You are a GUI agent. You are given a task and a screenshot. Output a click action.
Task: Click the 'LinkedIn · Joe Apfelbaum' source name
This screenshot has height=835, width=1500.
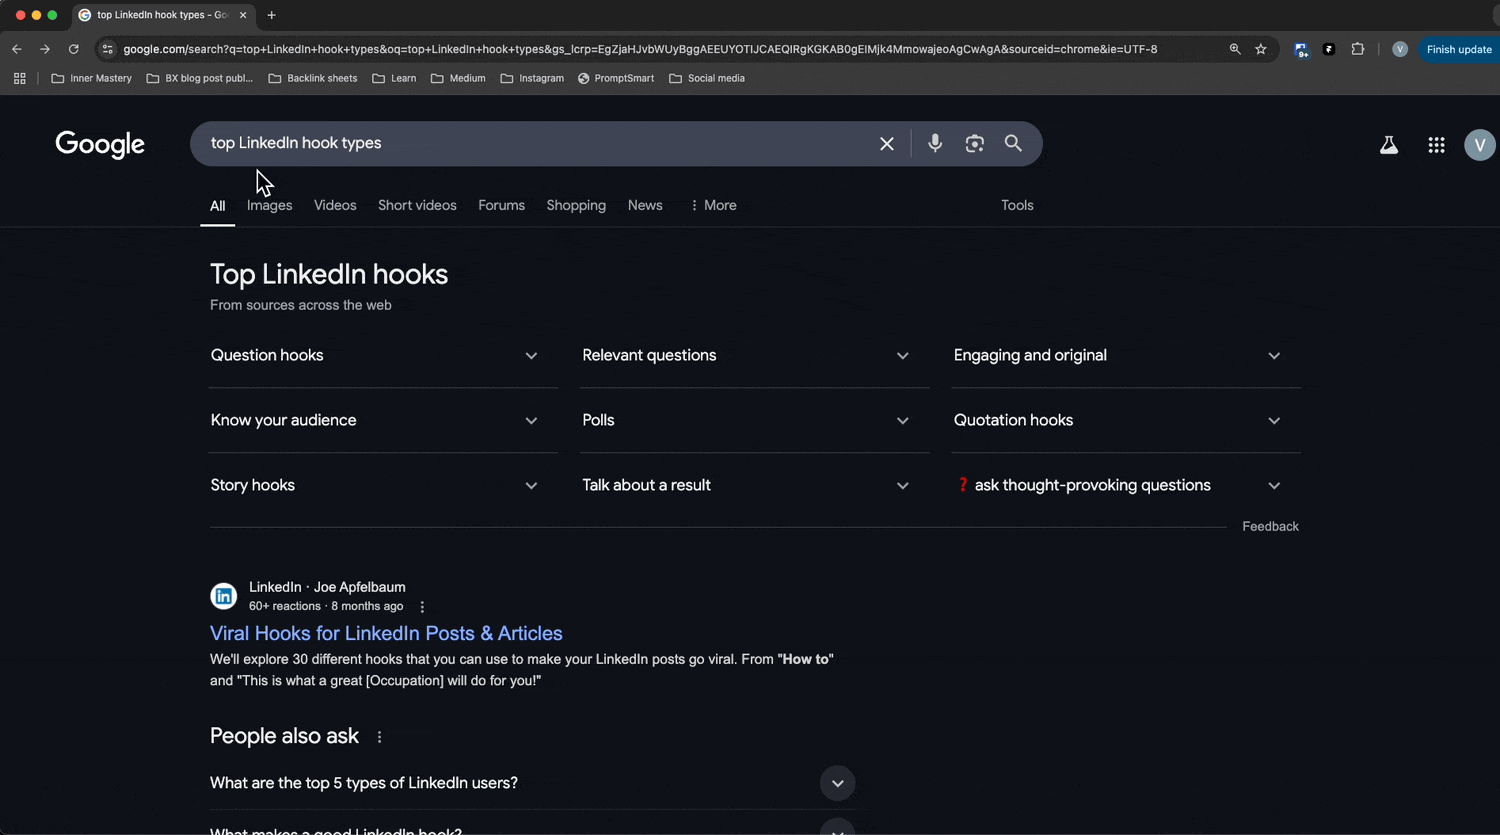327,587
